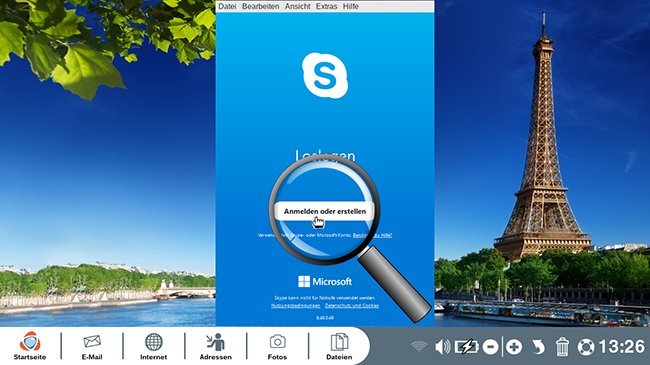The width and height of the screenshot is (650, 365).
Task: Open the Datei menu
Action: click(x=227, y=6)
